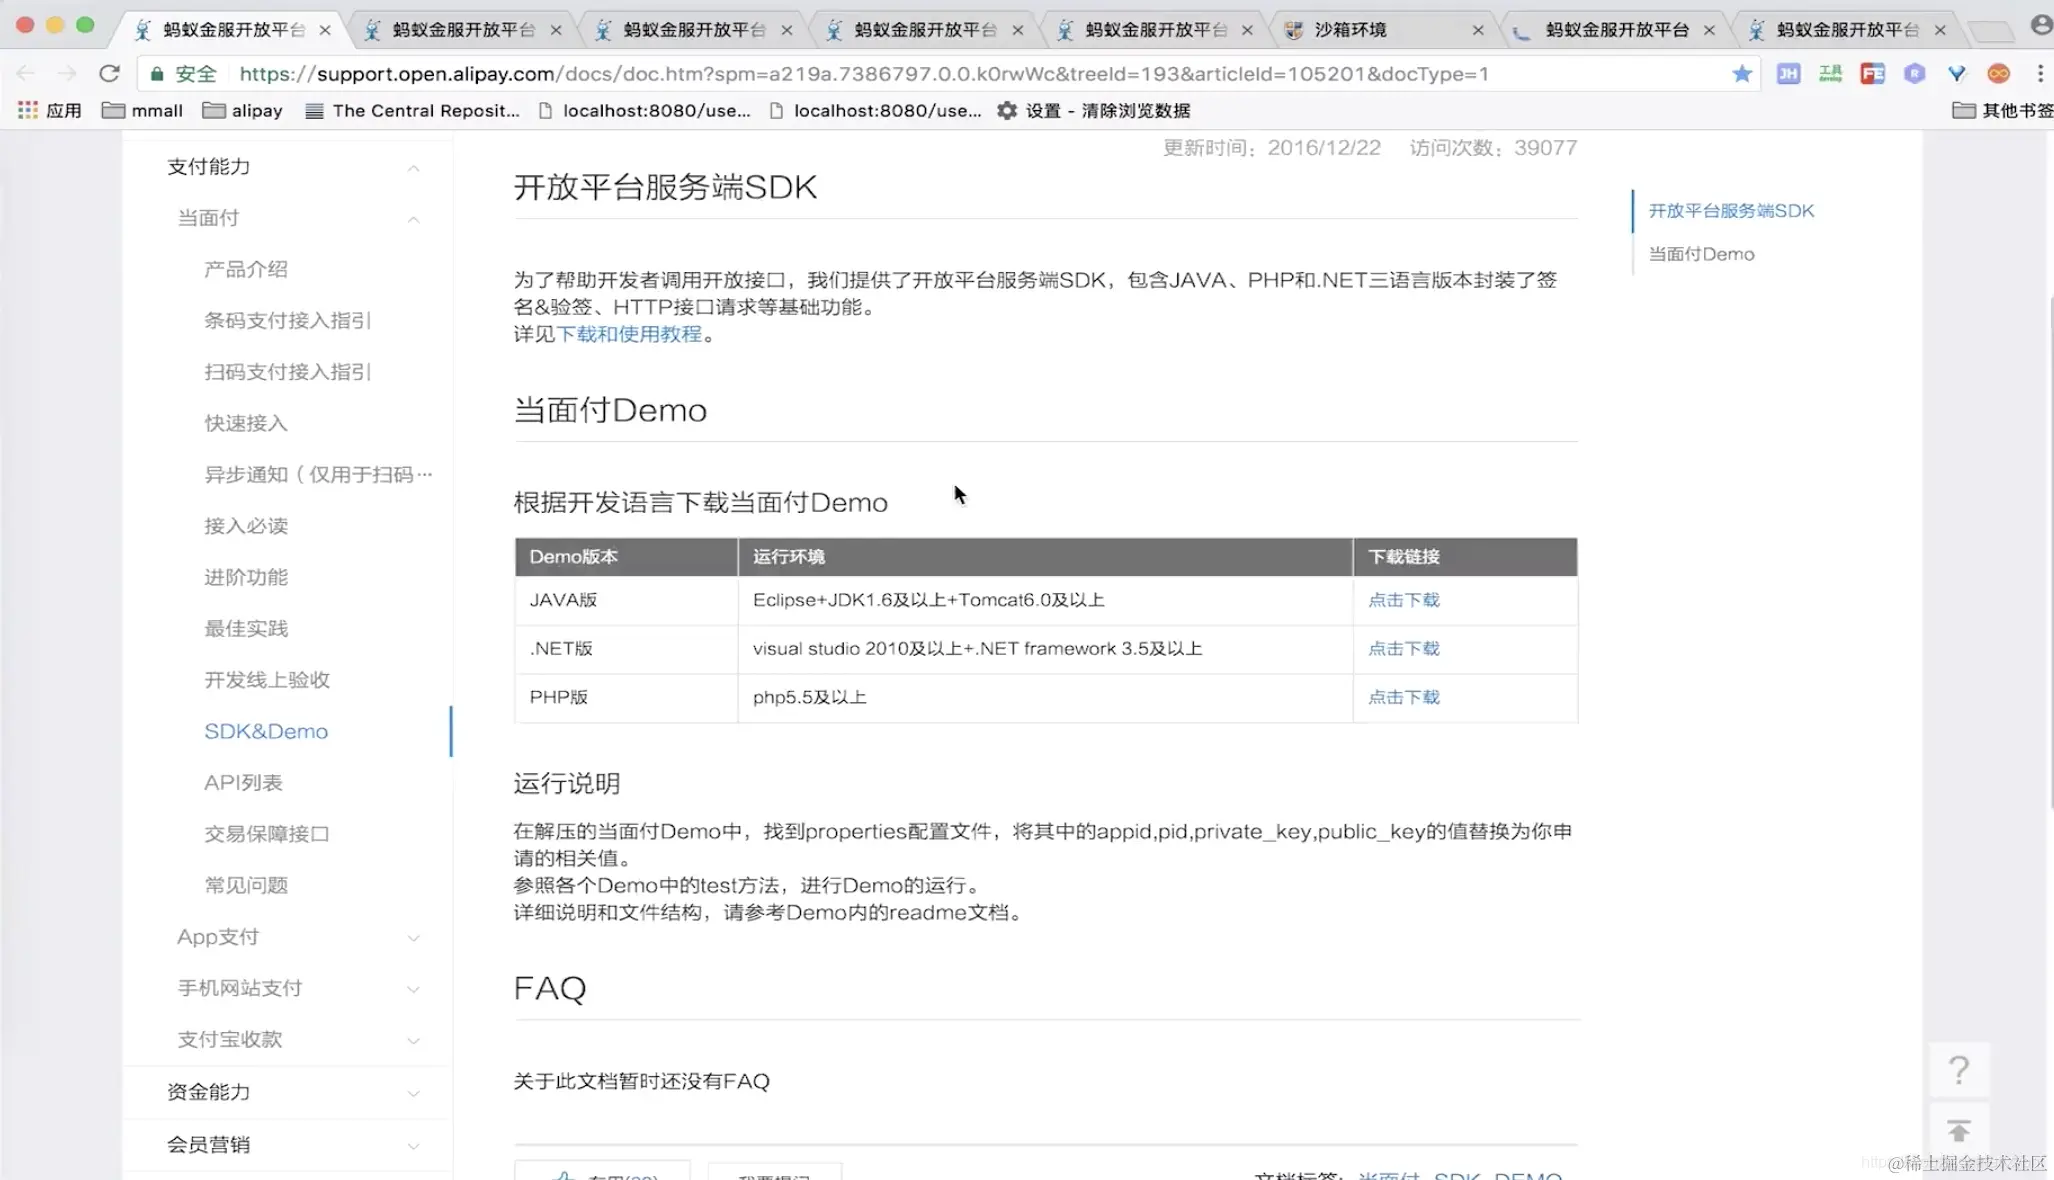Open the 下载和使用教程 link
Screen dimensions: 2054x1180
click(629, 334)
